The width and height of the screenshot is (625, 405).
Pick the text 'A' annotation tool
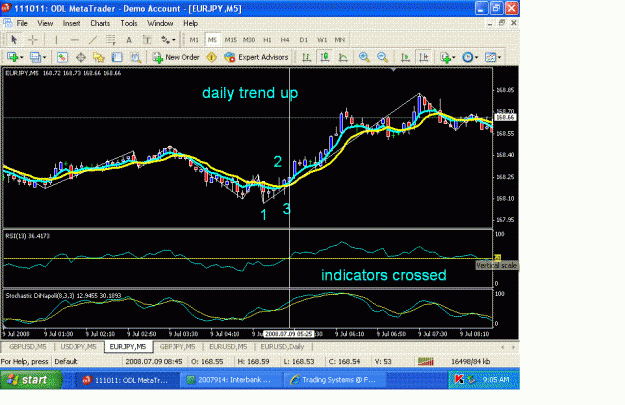coord(129,39)
